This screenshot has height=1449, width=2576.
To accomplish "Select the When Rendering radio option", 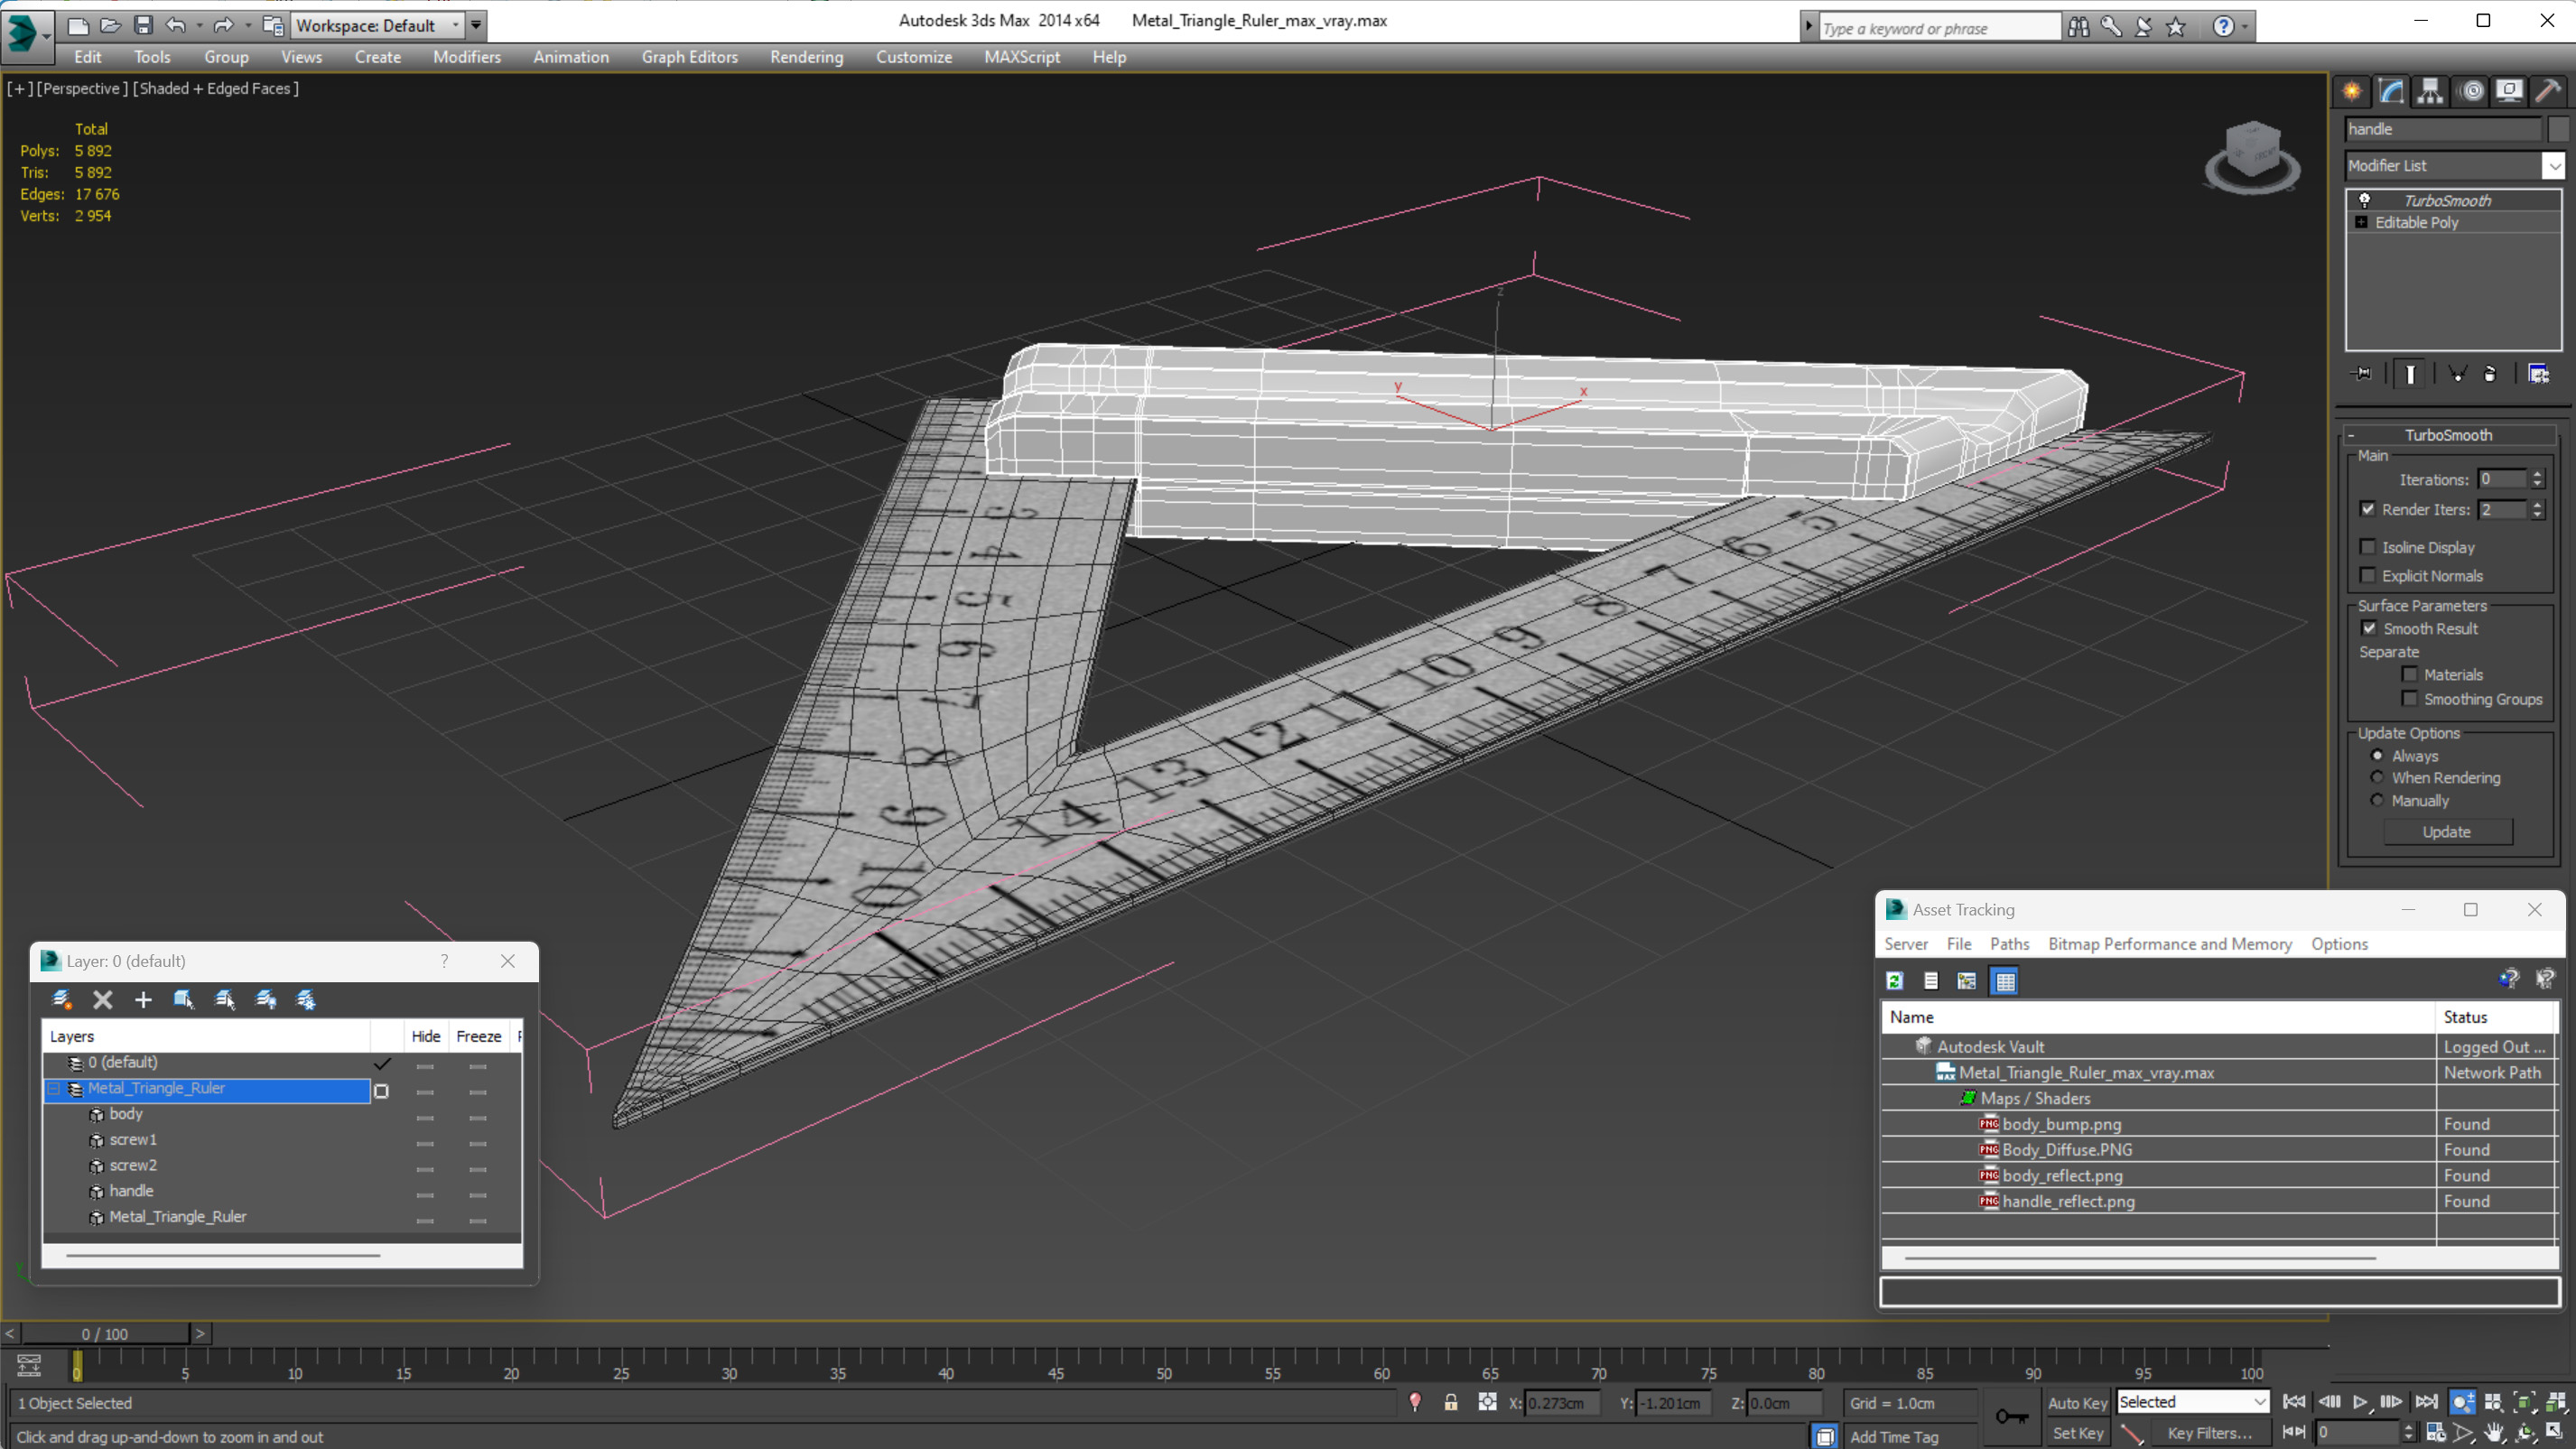I will (2377, 778).
